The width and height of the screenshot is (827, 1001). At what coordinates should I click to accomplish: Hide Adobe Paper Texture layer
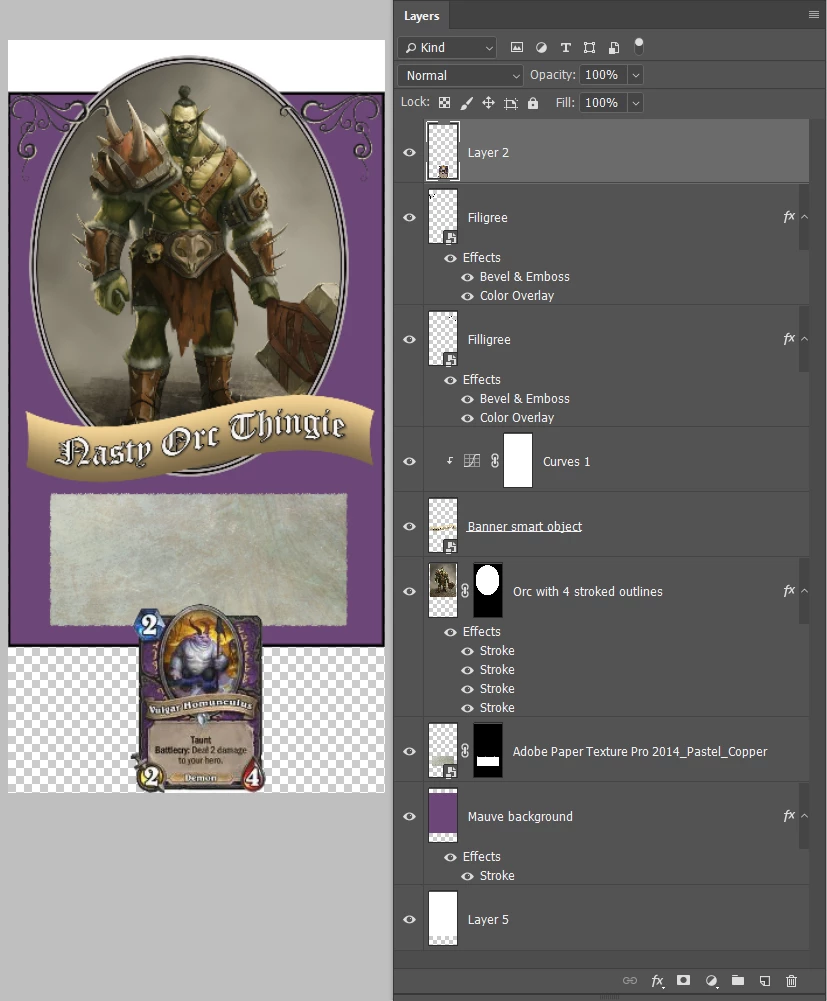coord(409,752)
